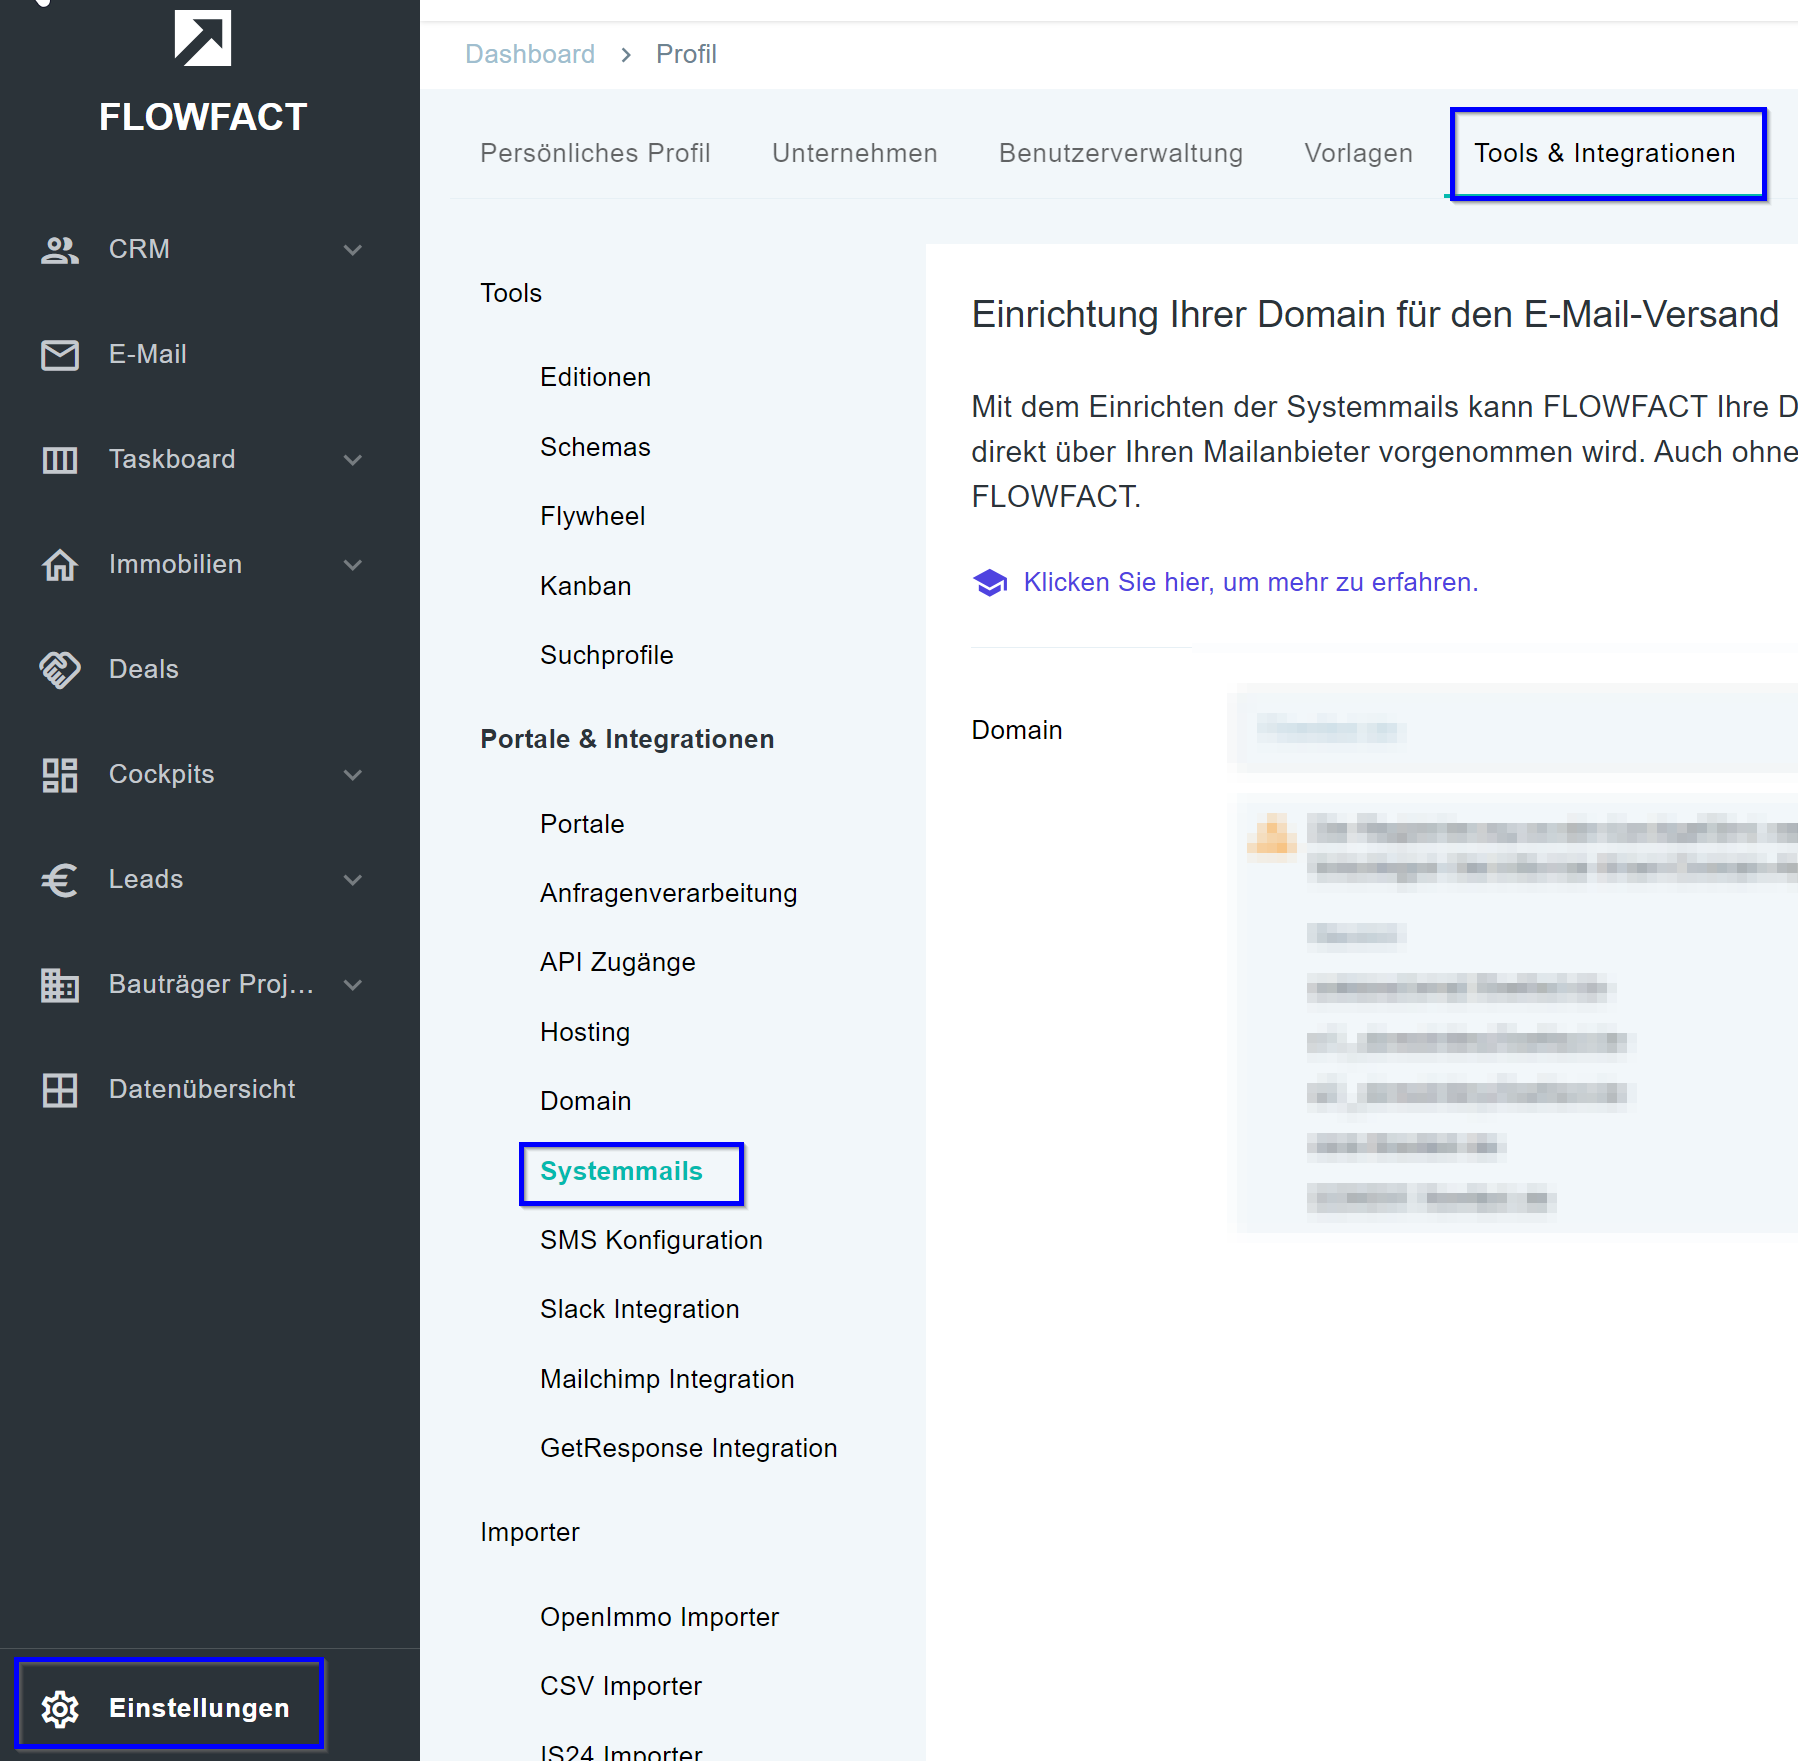
Task: Open Hosting settings
Action: pyautogui.click(x=585, y=1032)
